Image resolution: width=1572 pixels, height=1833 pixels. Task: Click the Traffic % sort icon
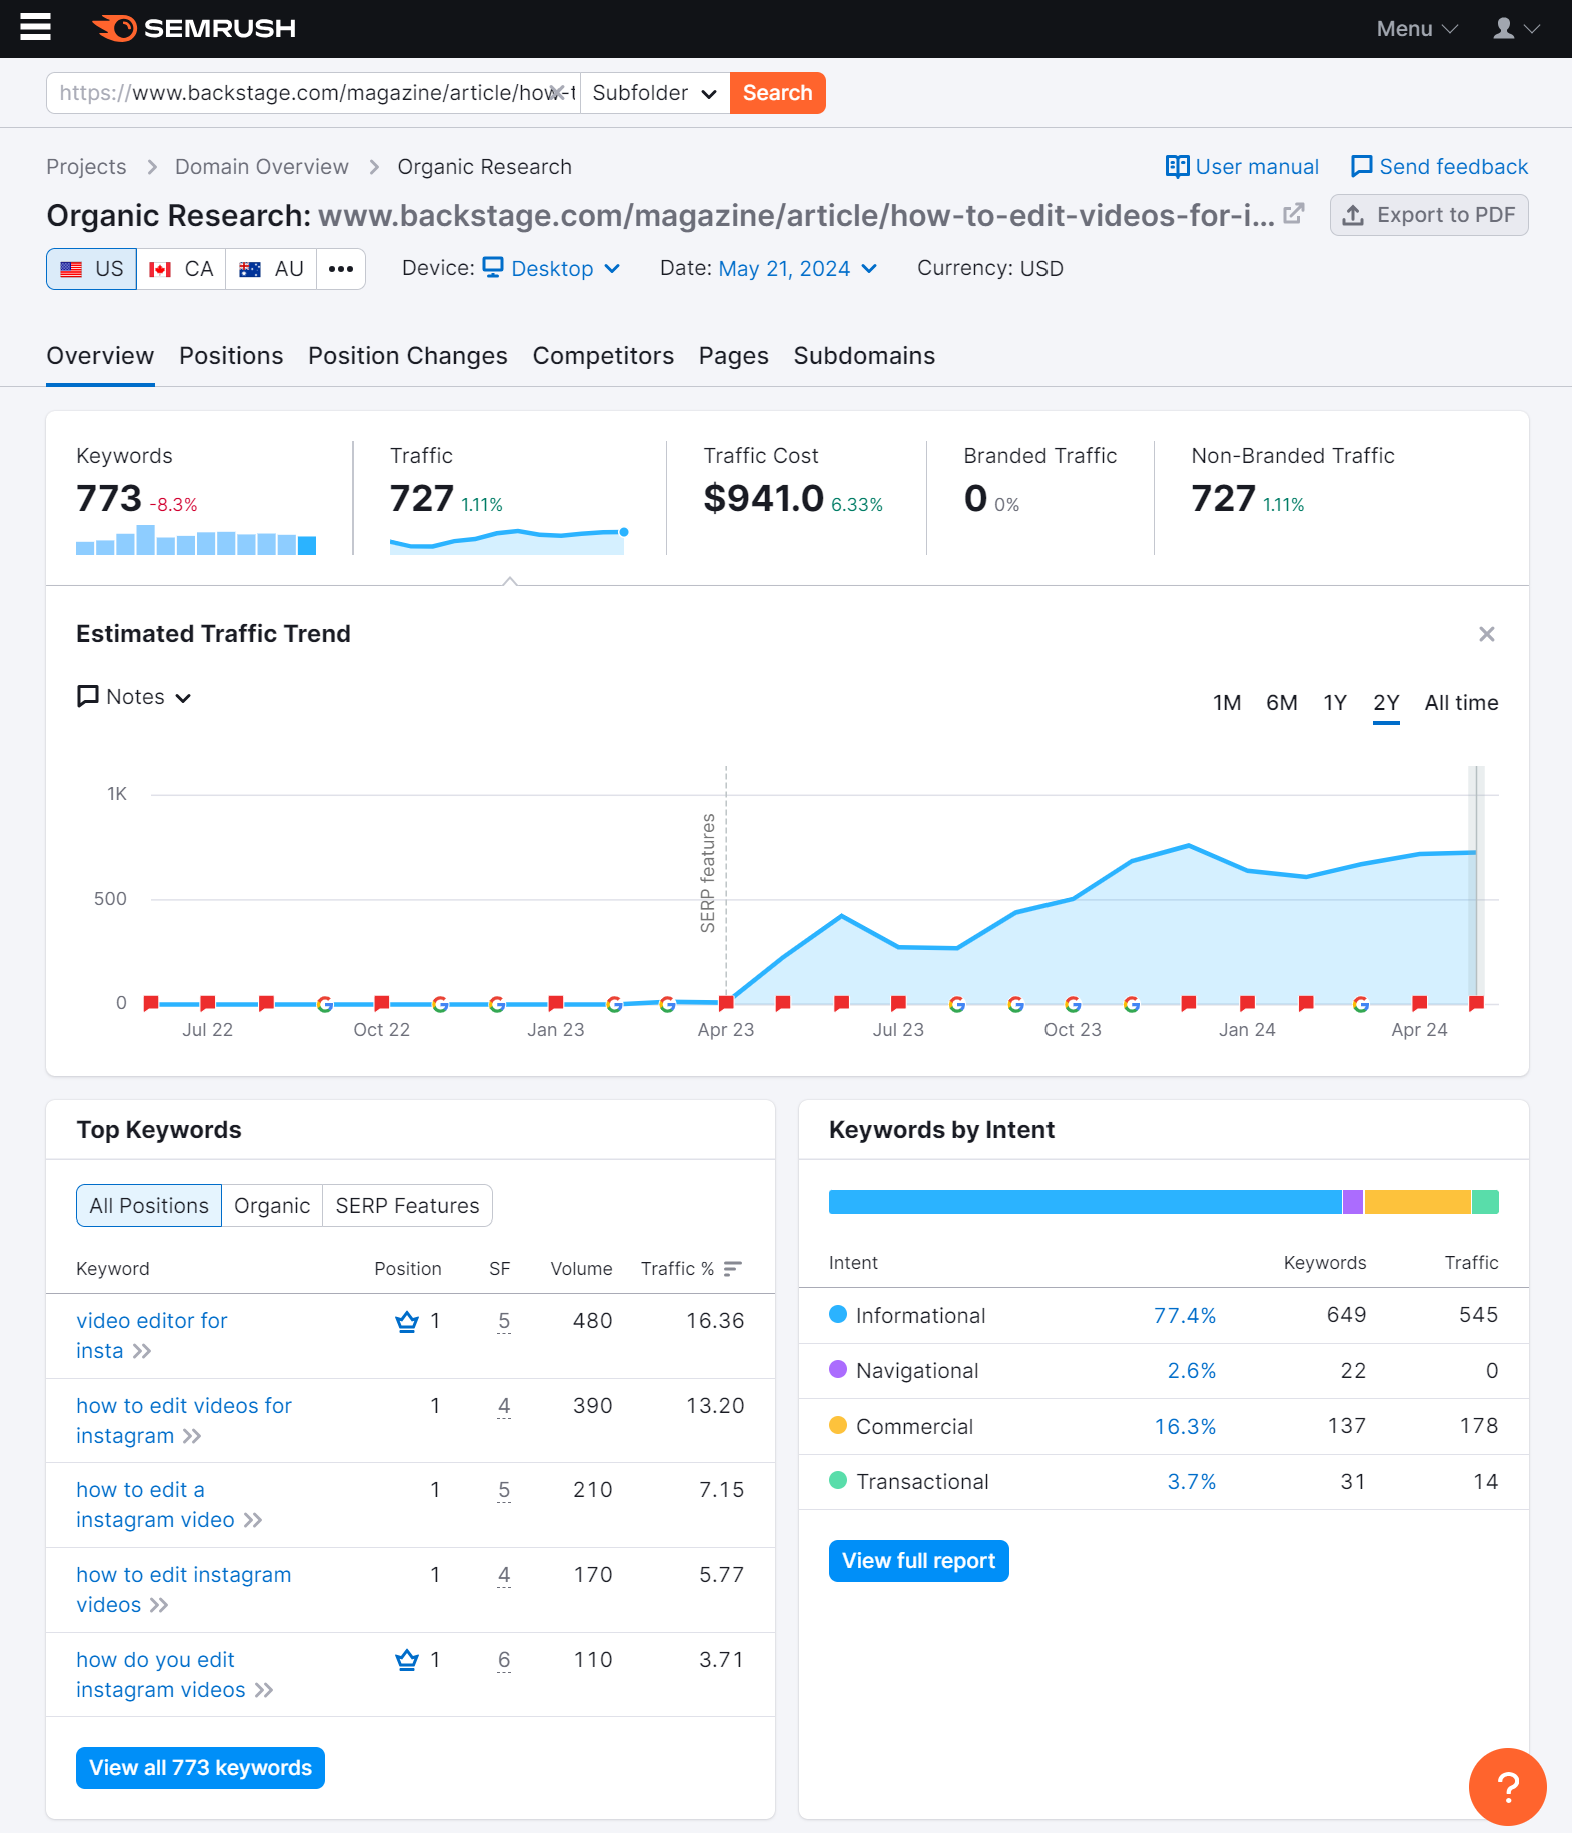733,1269
